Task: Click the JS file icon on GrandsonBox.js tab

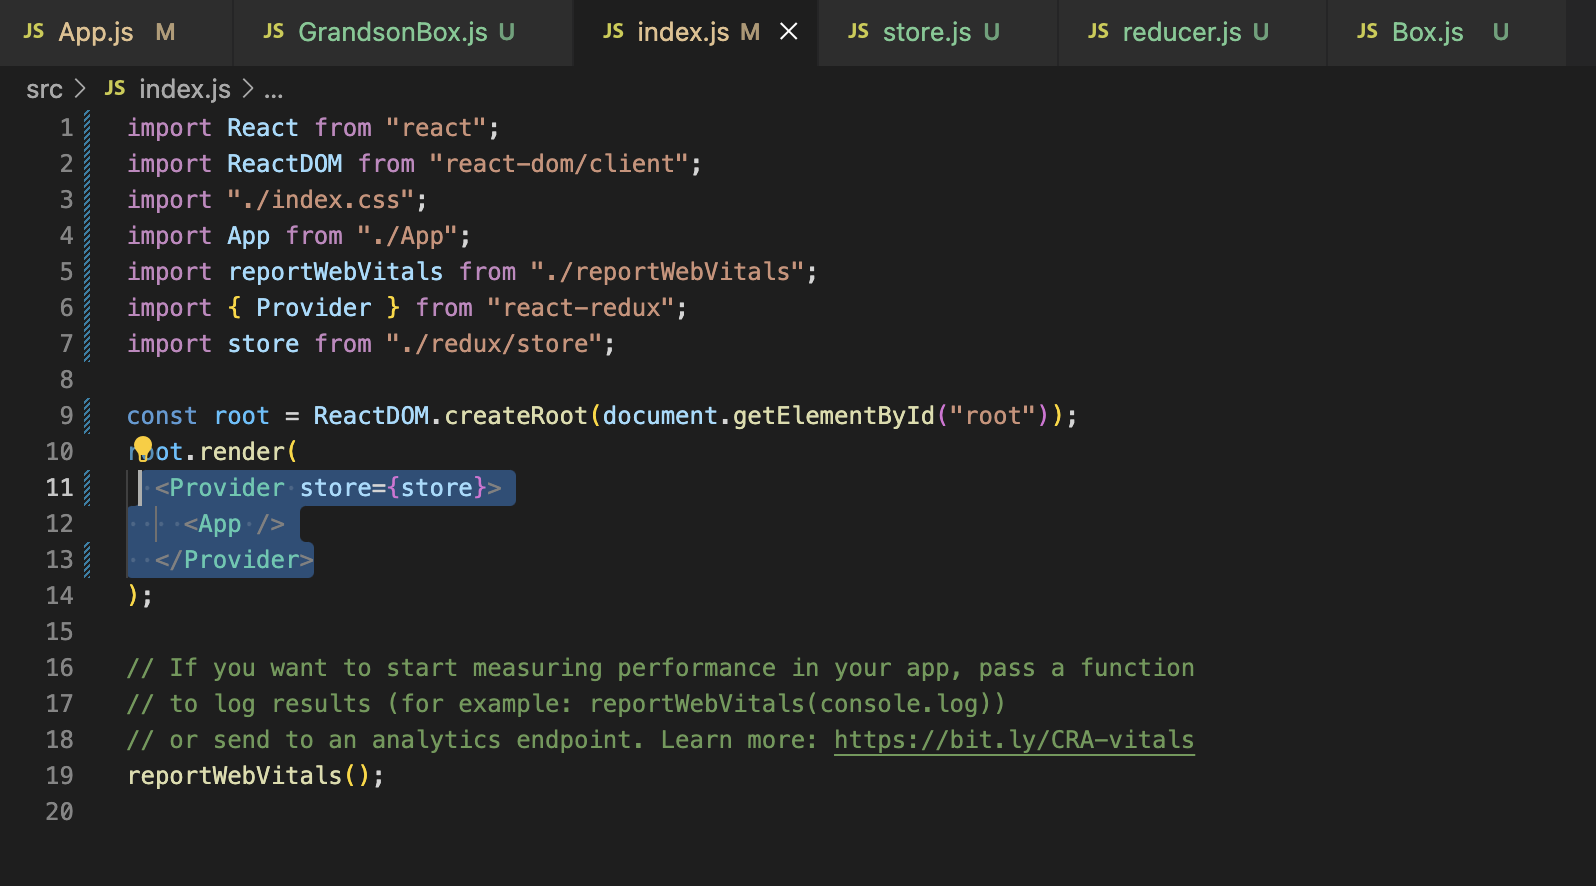Action: [x=274, y=32]
